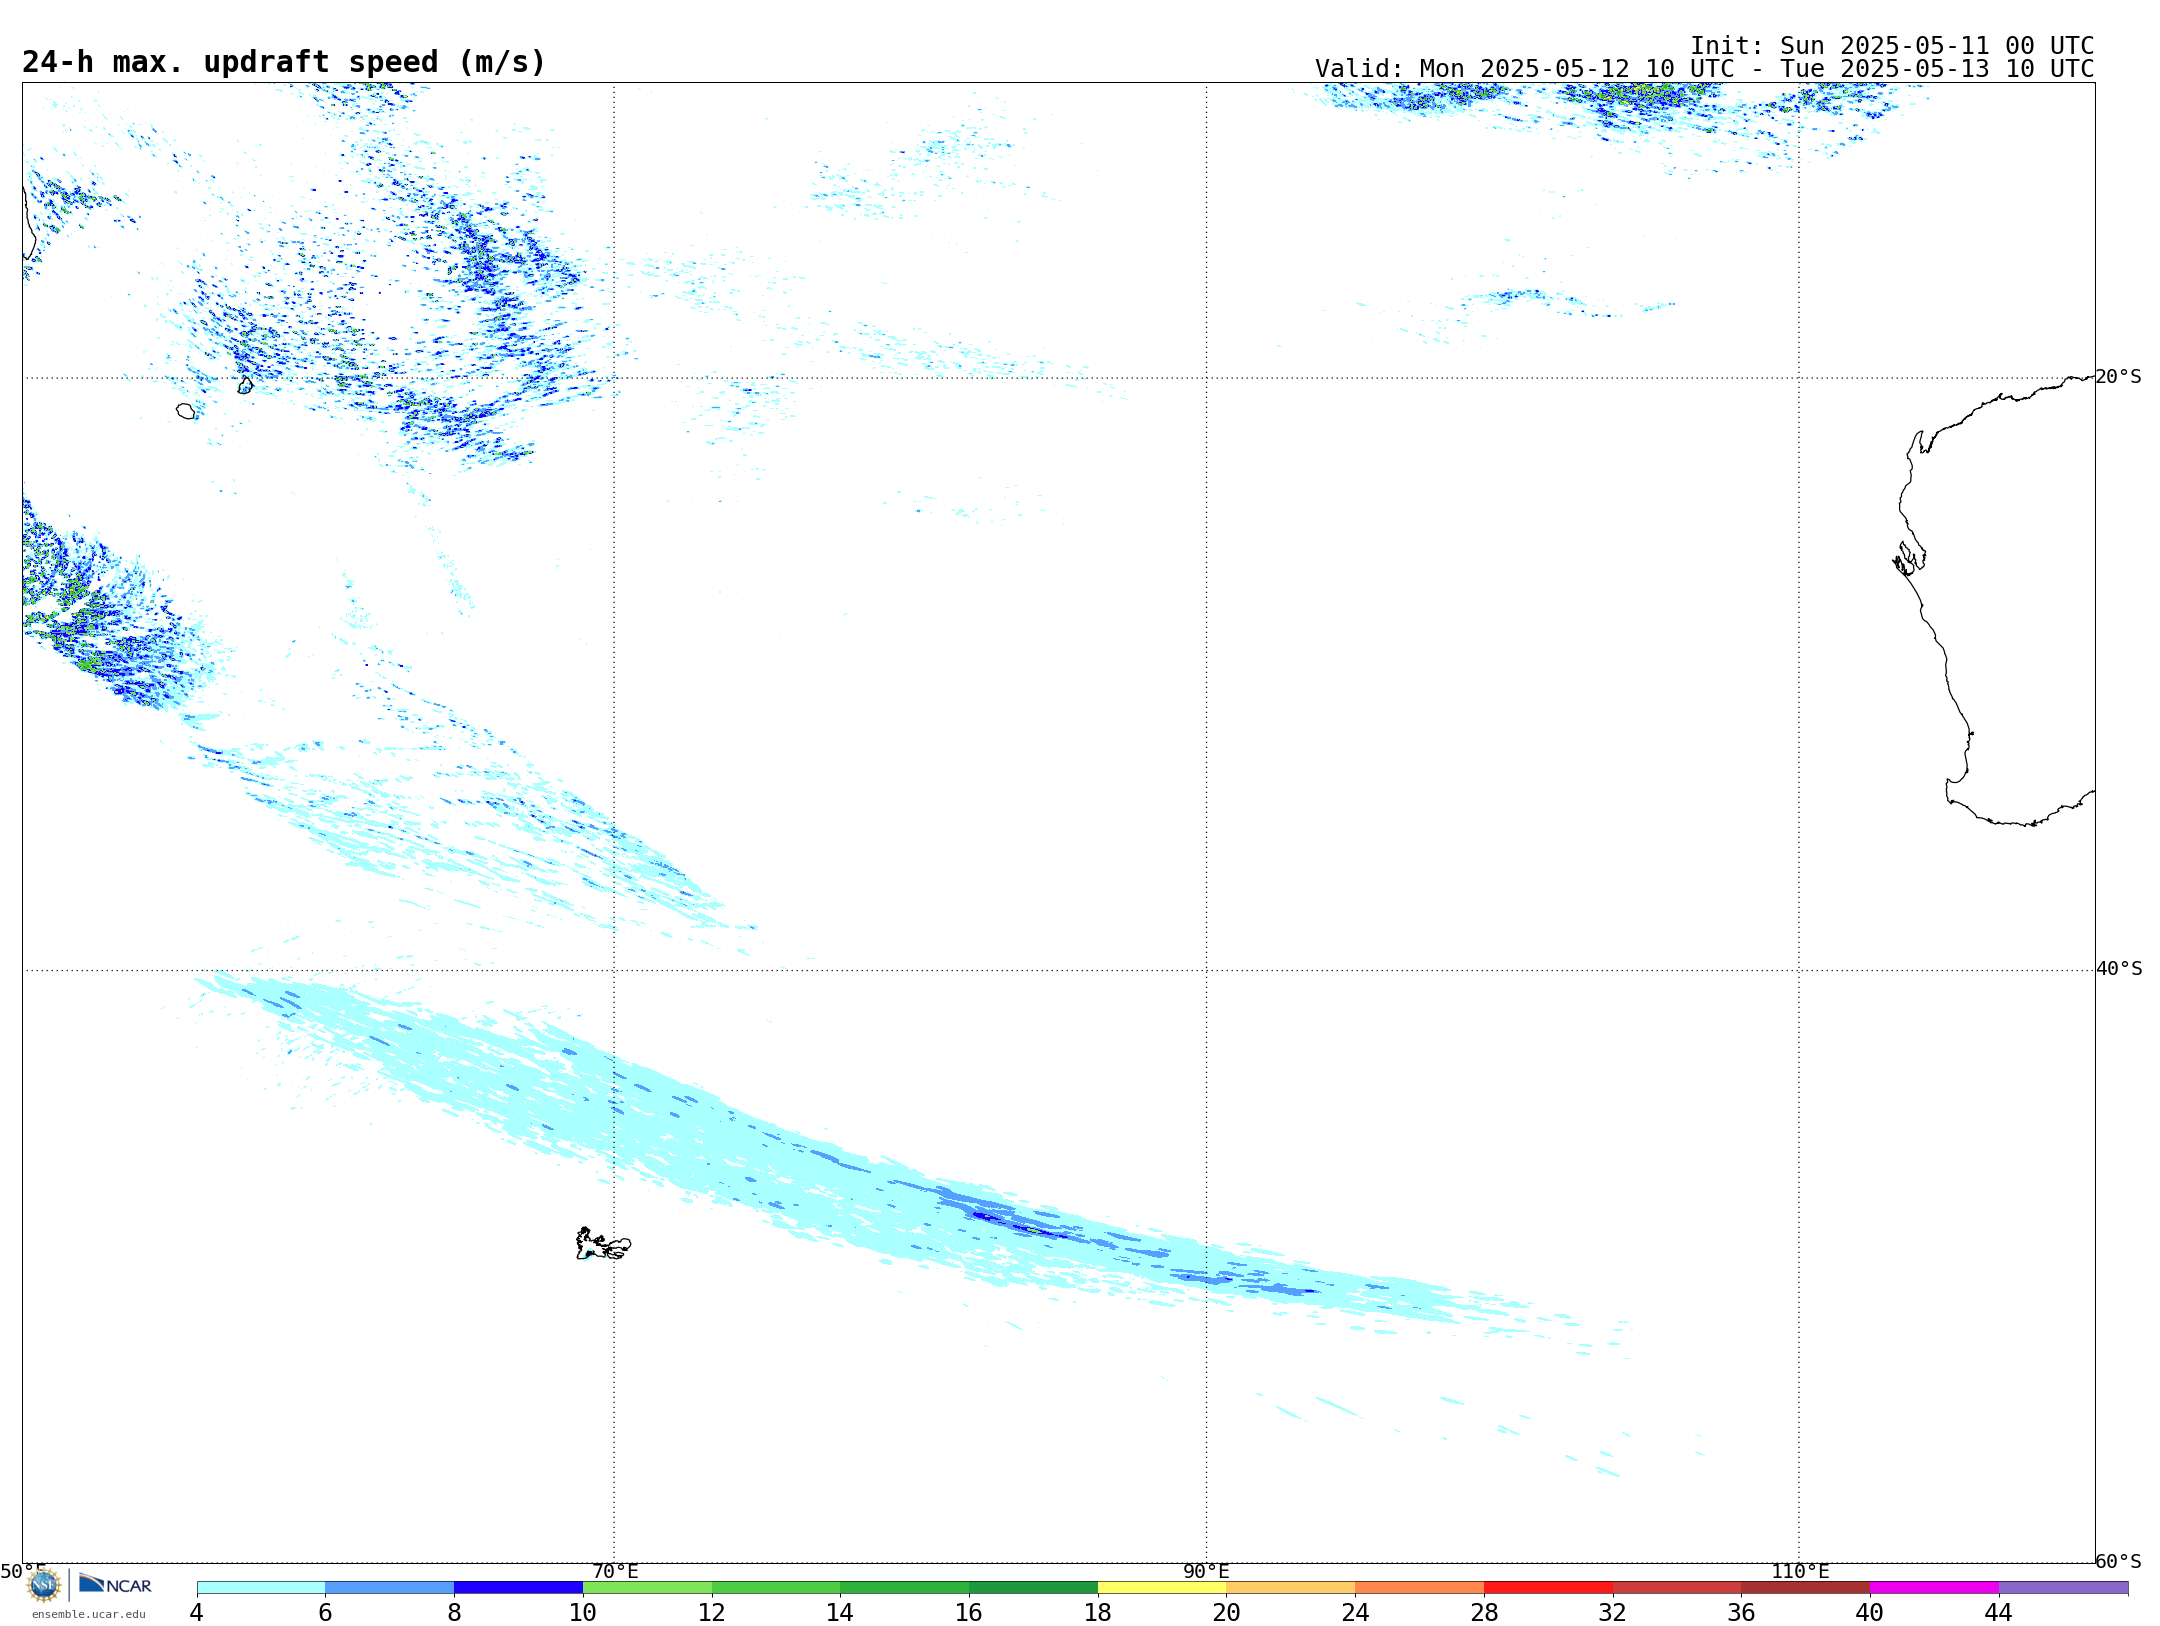Click the light blue 6-8 color swatch
The image size is (2160, 1626).
pyautogui.click(x=390, y=1588)
